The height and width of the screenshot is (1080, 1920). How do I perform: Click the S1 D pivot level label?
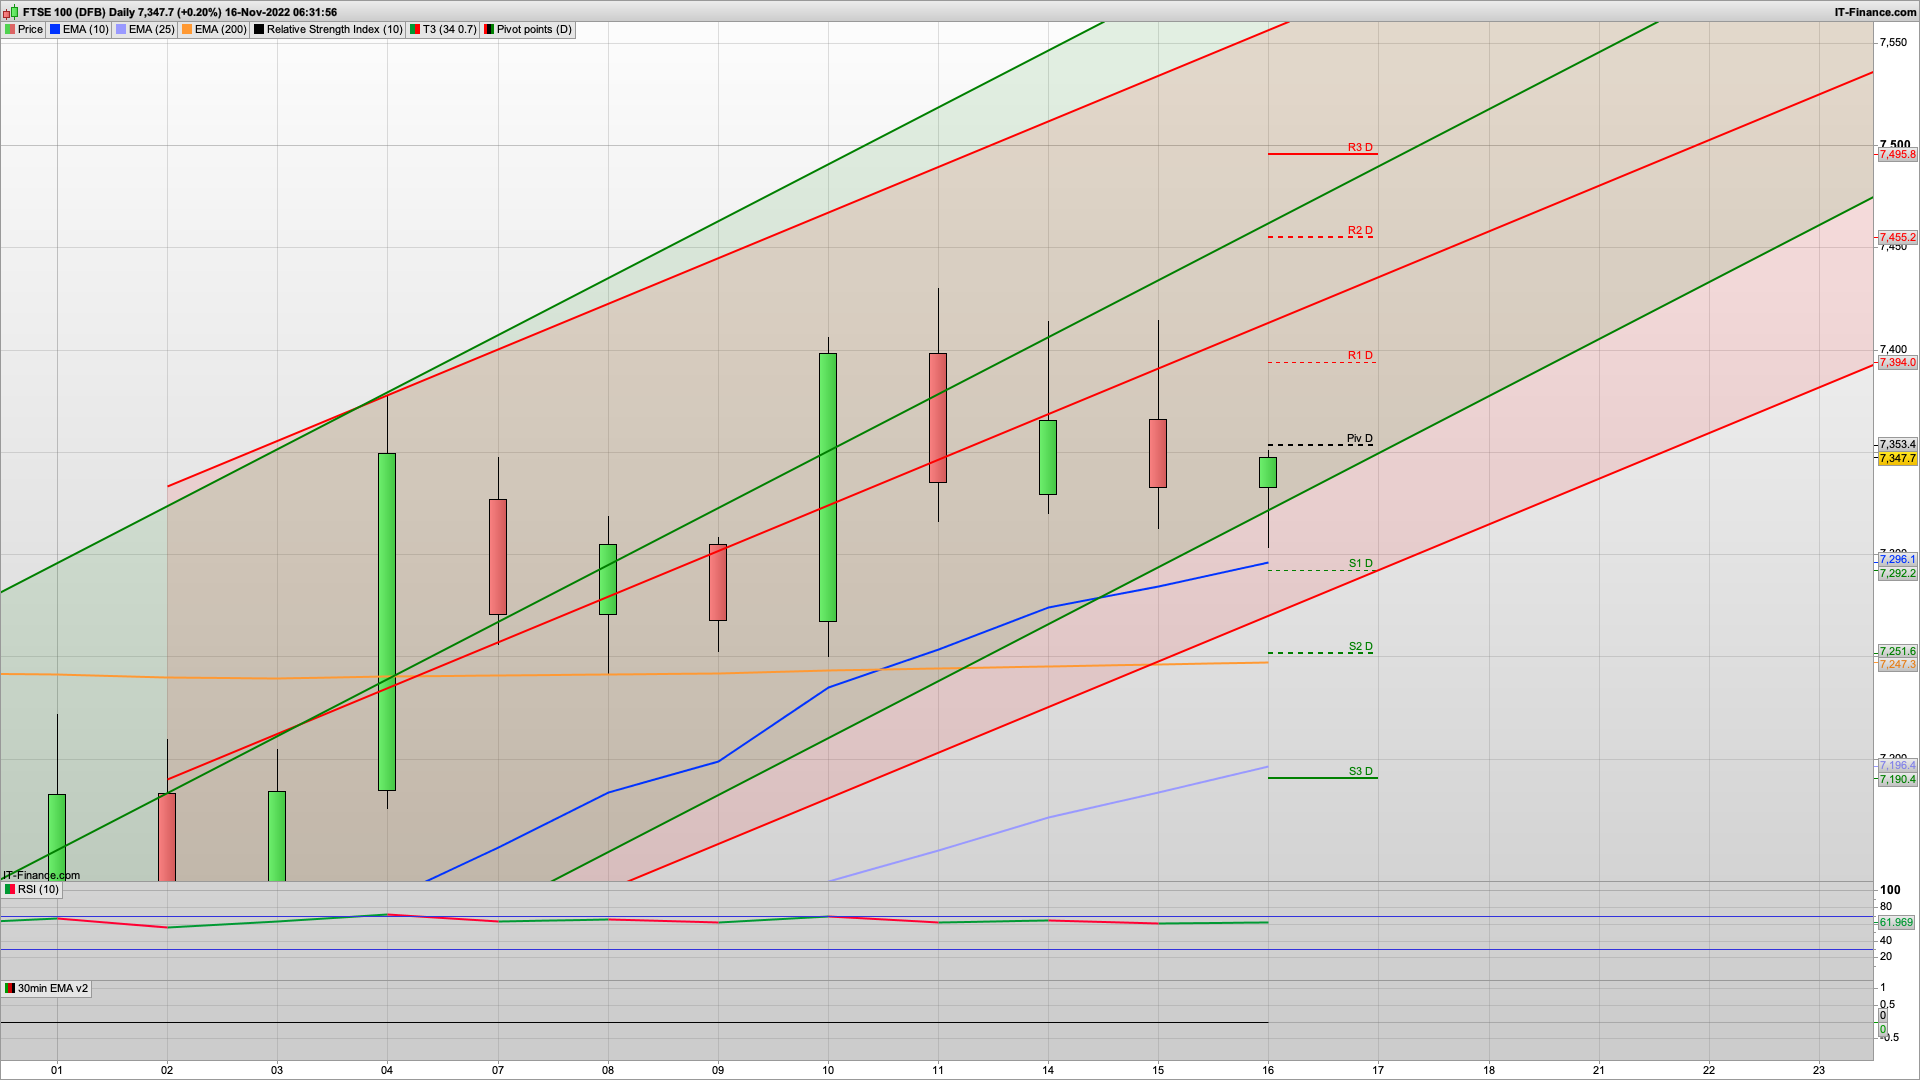click(1360, 563)
